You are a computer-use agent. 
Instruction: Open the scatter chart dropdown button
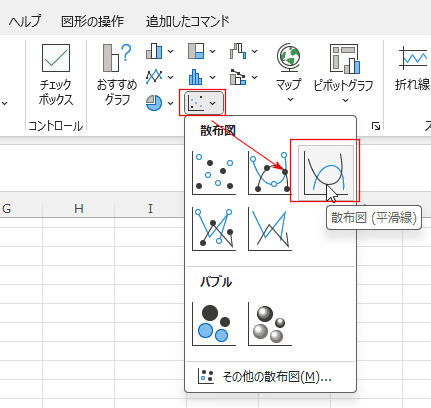(203, 103)
